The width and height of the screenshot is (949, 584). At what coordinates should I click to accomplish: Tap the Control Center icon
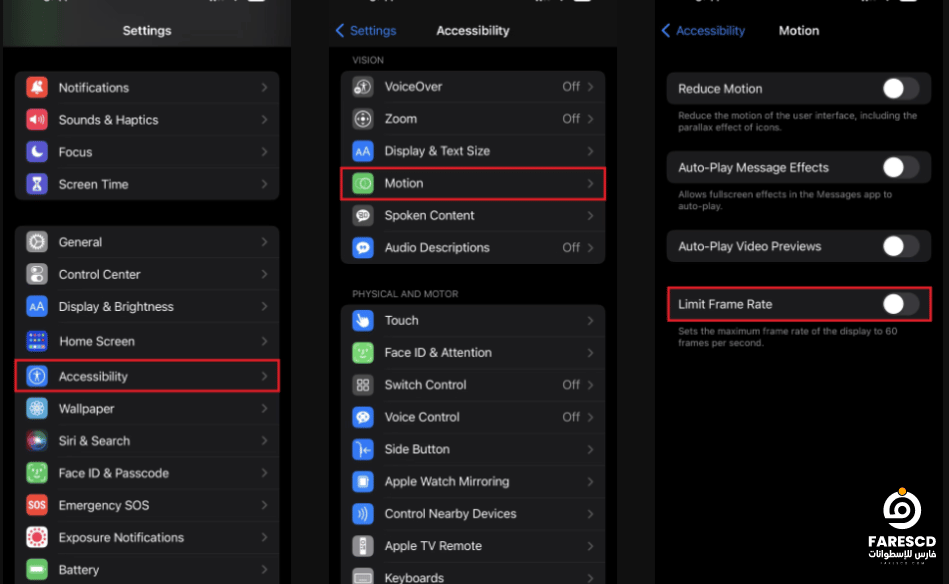coord(37,274)
